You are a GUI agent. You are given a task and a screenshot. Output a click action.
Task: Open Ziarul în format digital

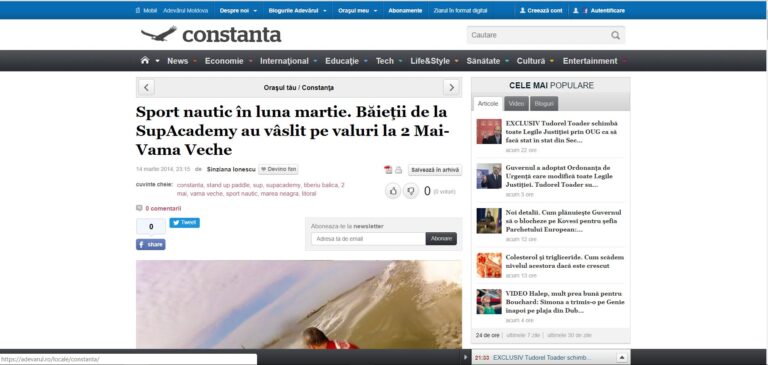tap(460, 10)
